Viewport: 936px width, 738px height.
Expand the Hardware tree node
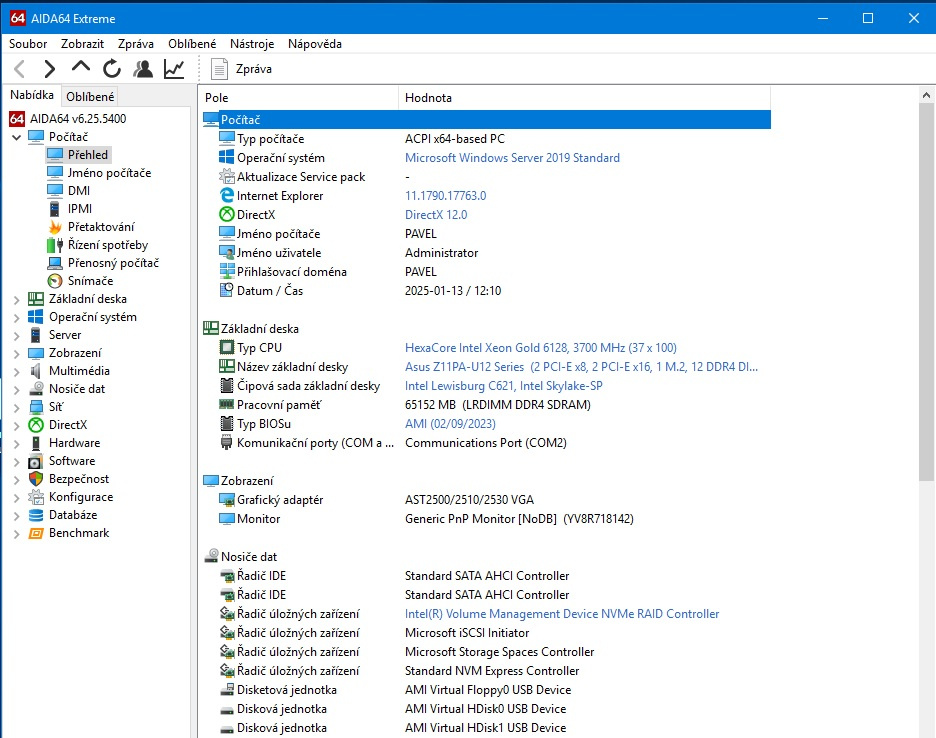17,444
